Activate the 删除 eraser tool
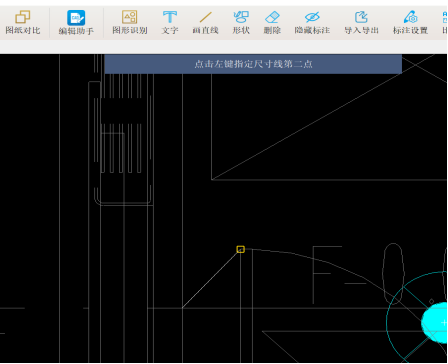The height and width of the screenshot is (364, 448). tap(272, 22)
